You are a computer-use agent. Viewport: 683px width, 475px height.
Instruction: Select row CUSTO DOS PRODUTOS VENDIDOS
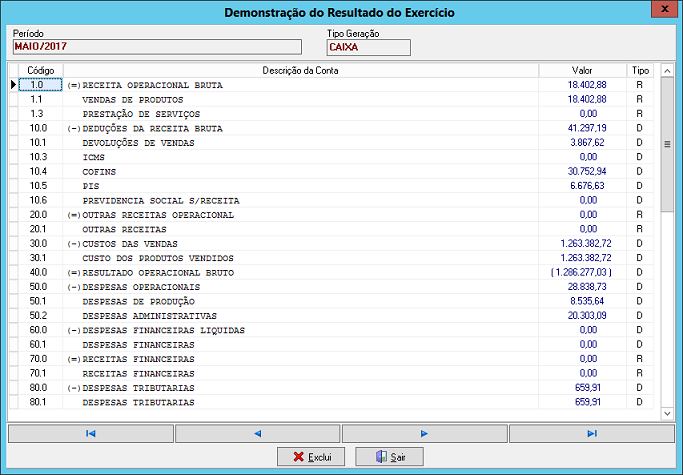pos(331,258)
